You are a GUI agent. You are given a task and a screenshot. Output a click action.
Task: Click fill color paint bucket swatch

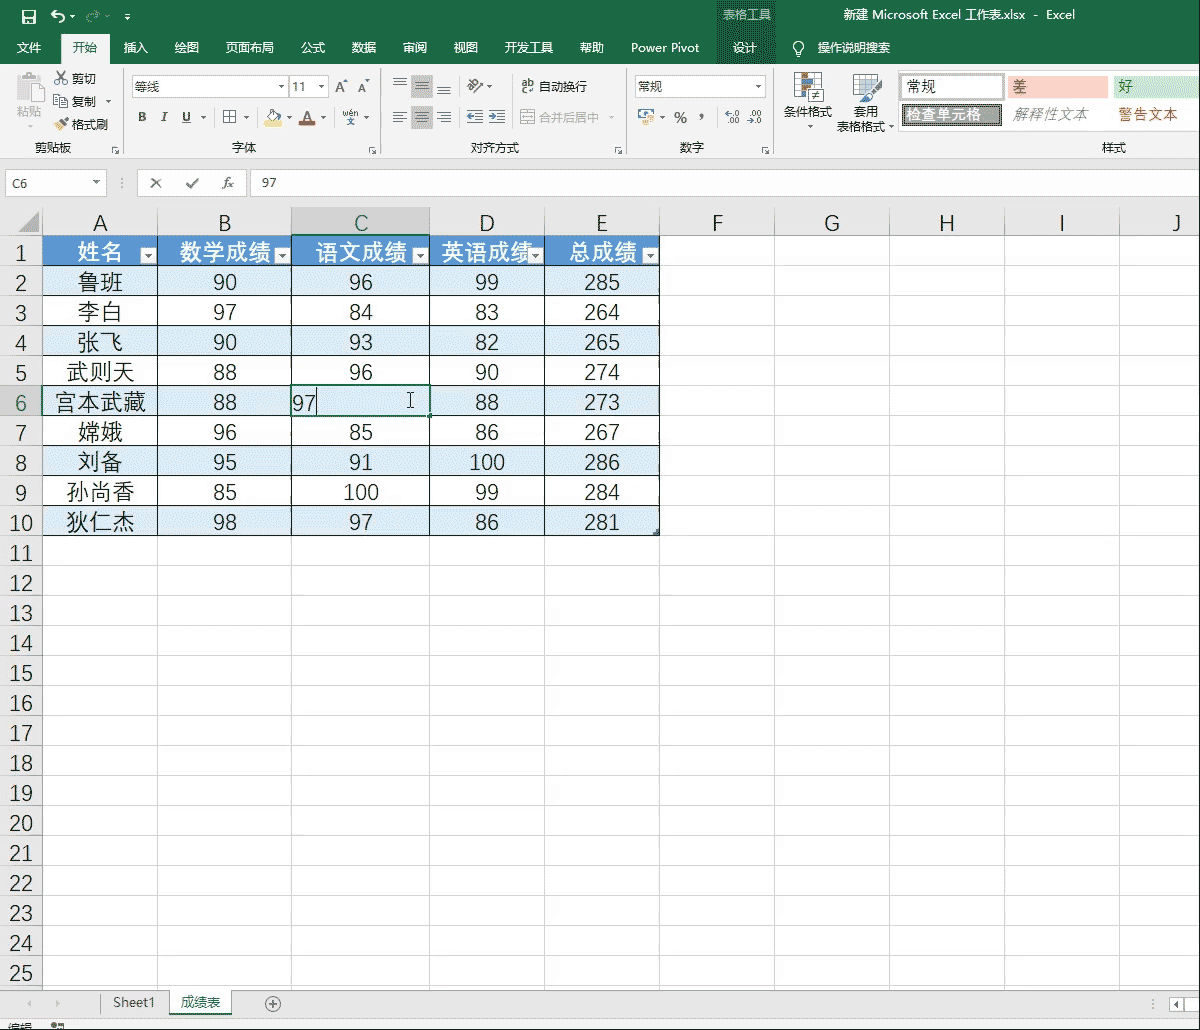273,117
